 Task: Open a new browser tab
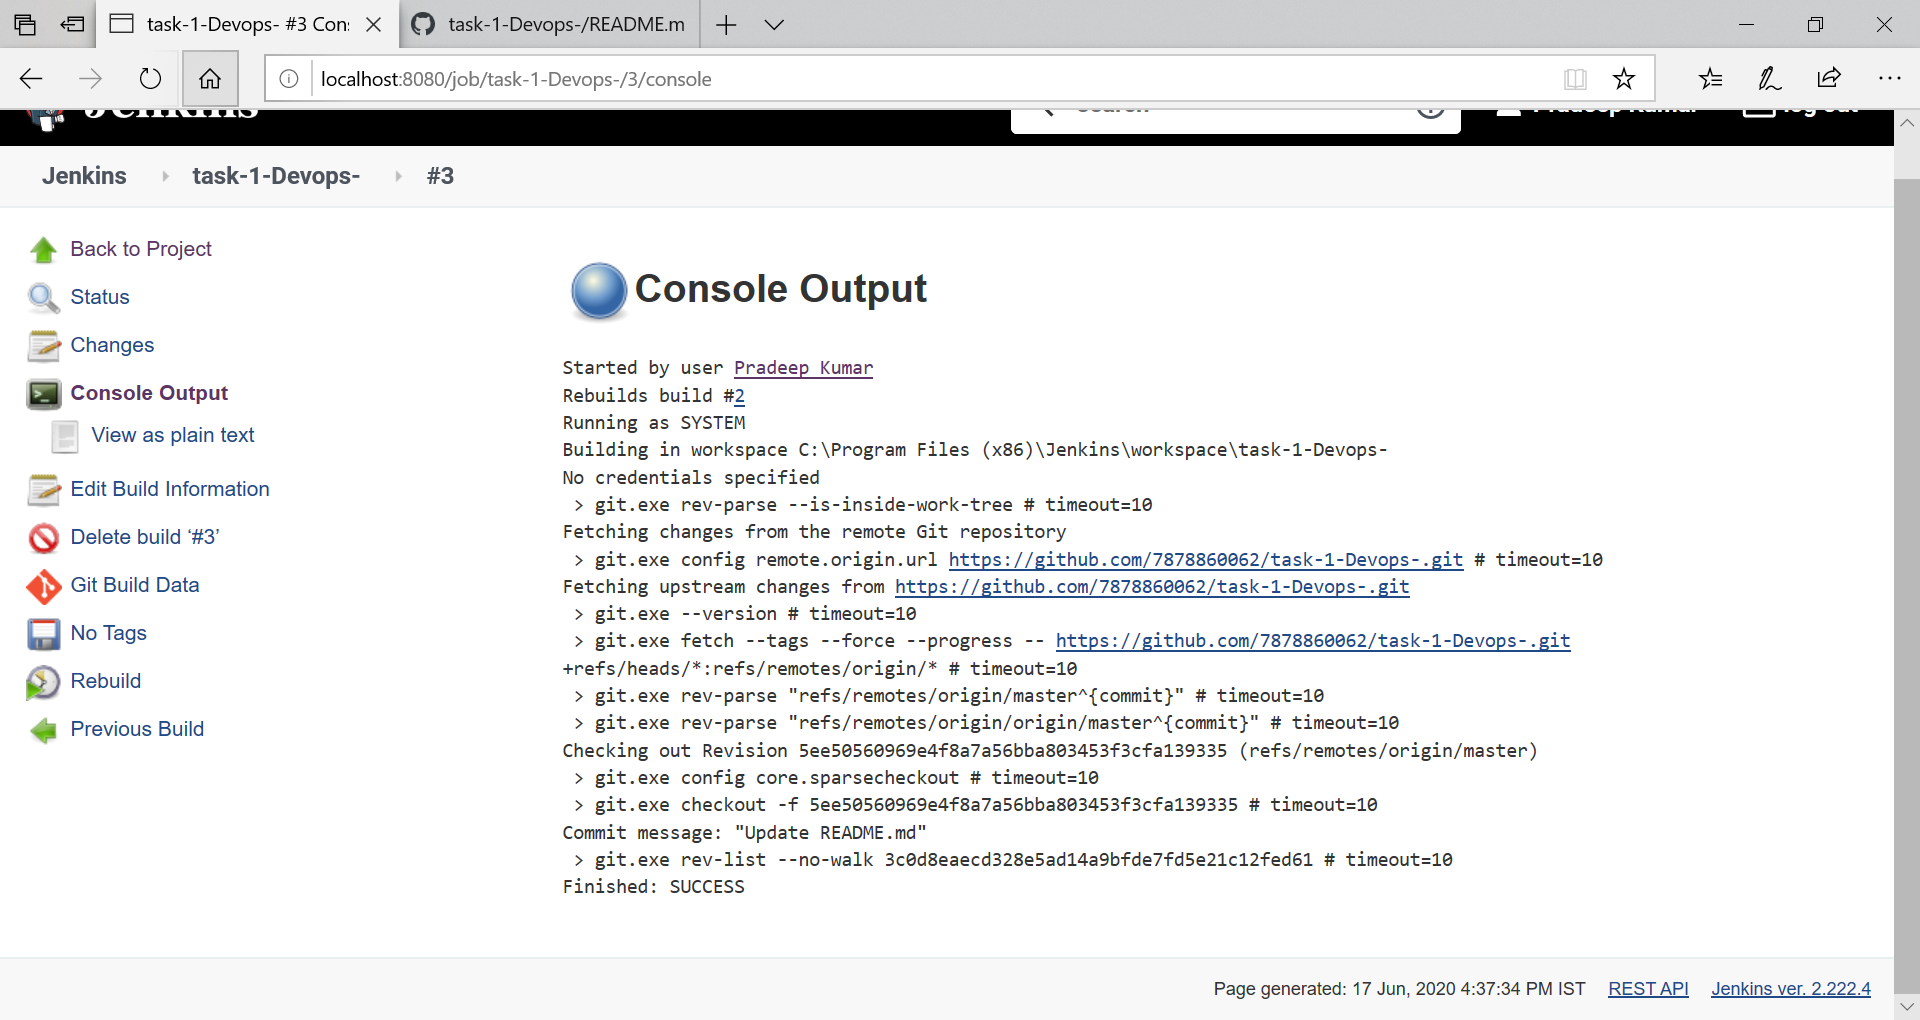coord(726,24)
